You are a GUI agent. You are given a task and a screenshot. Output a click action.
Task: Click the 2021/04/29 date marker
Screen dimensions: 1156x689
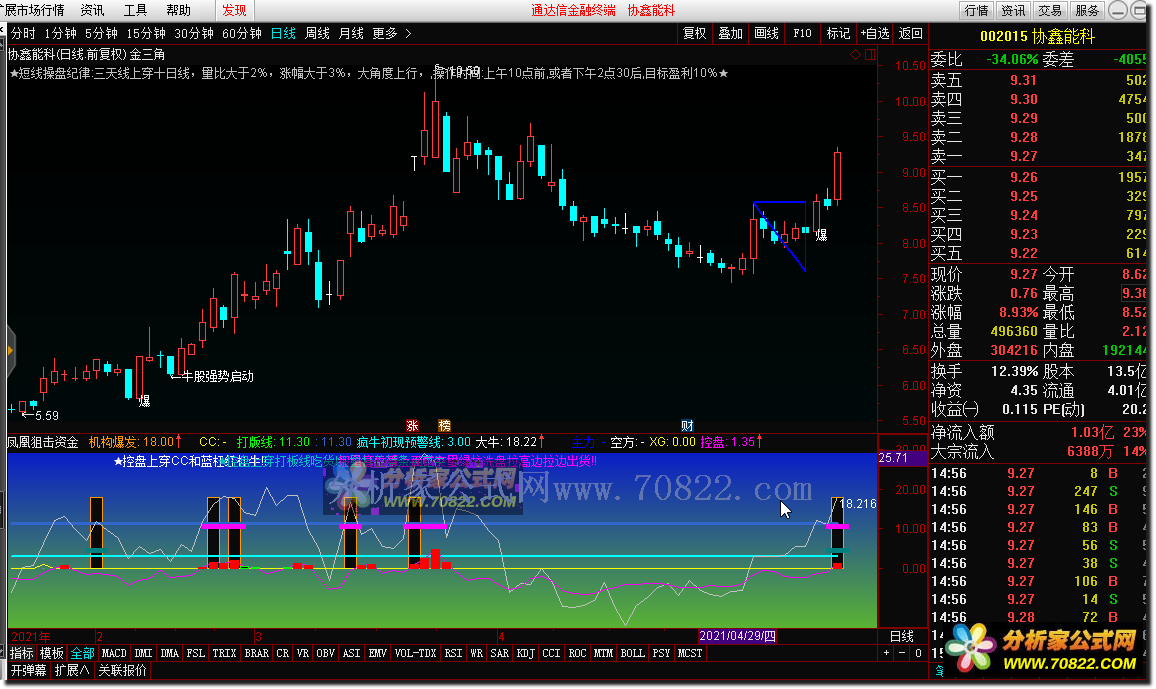[737, 636]
